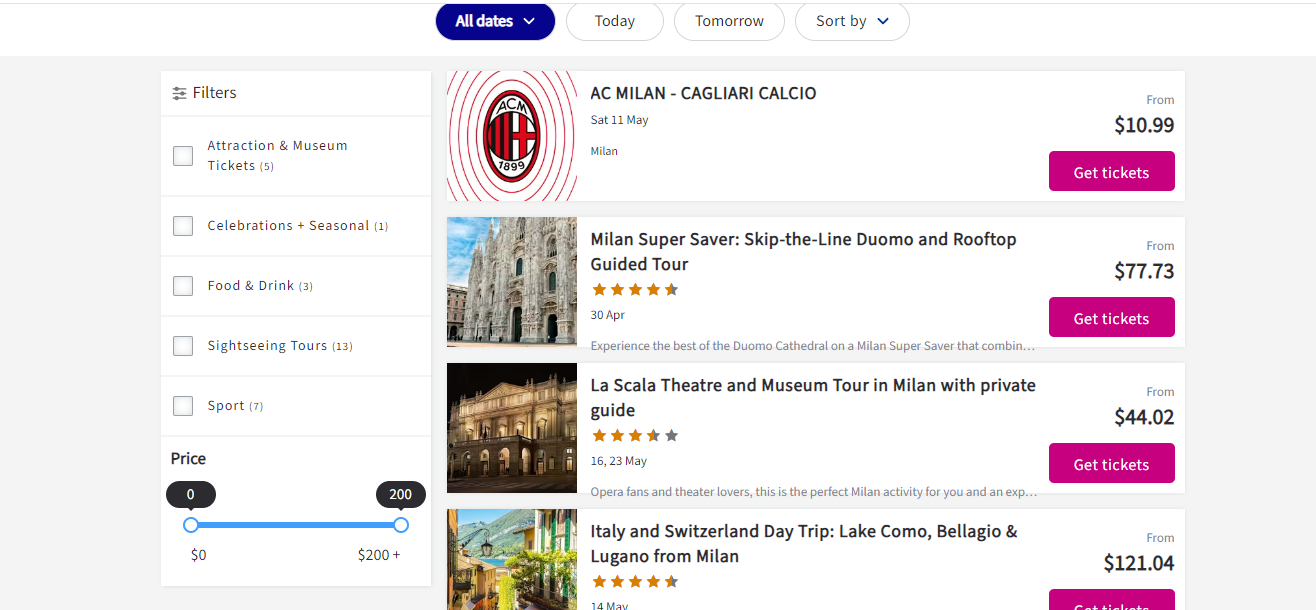Viewport: 1316px width, 610px height.
Task: Click star rating of La Scala Theatre tour
Action: (x=635, y=436)
